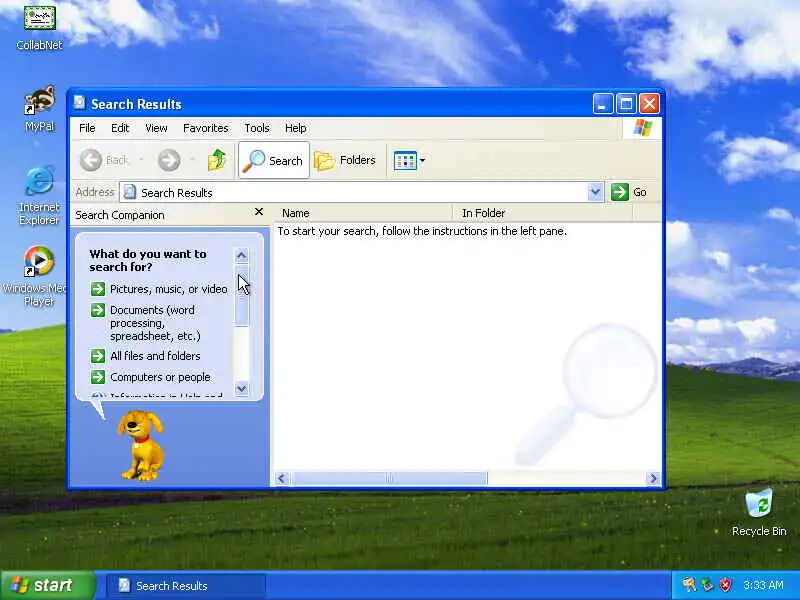
Task: Maximize the Search Results window
Action: pos(626,104)
